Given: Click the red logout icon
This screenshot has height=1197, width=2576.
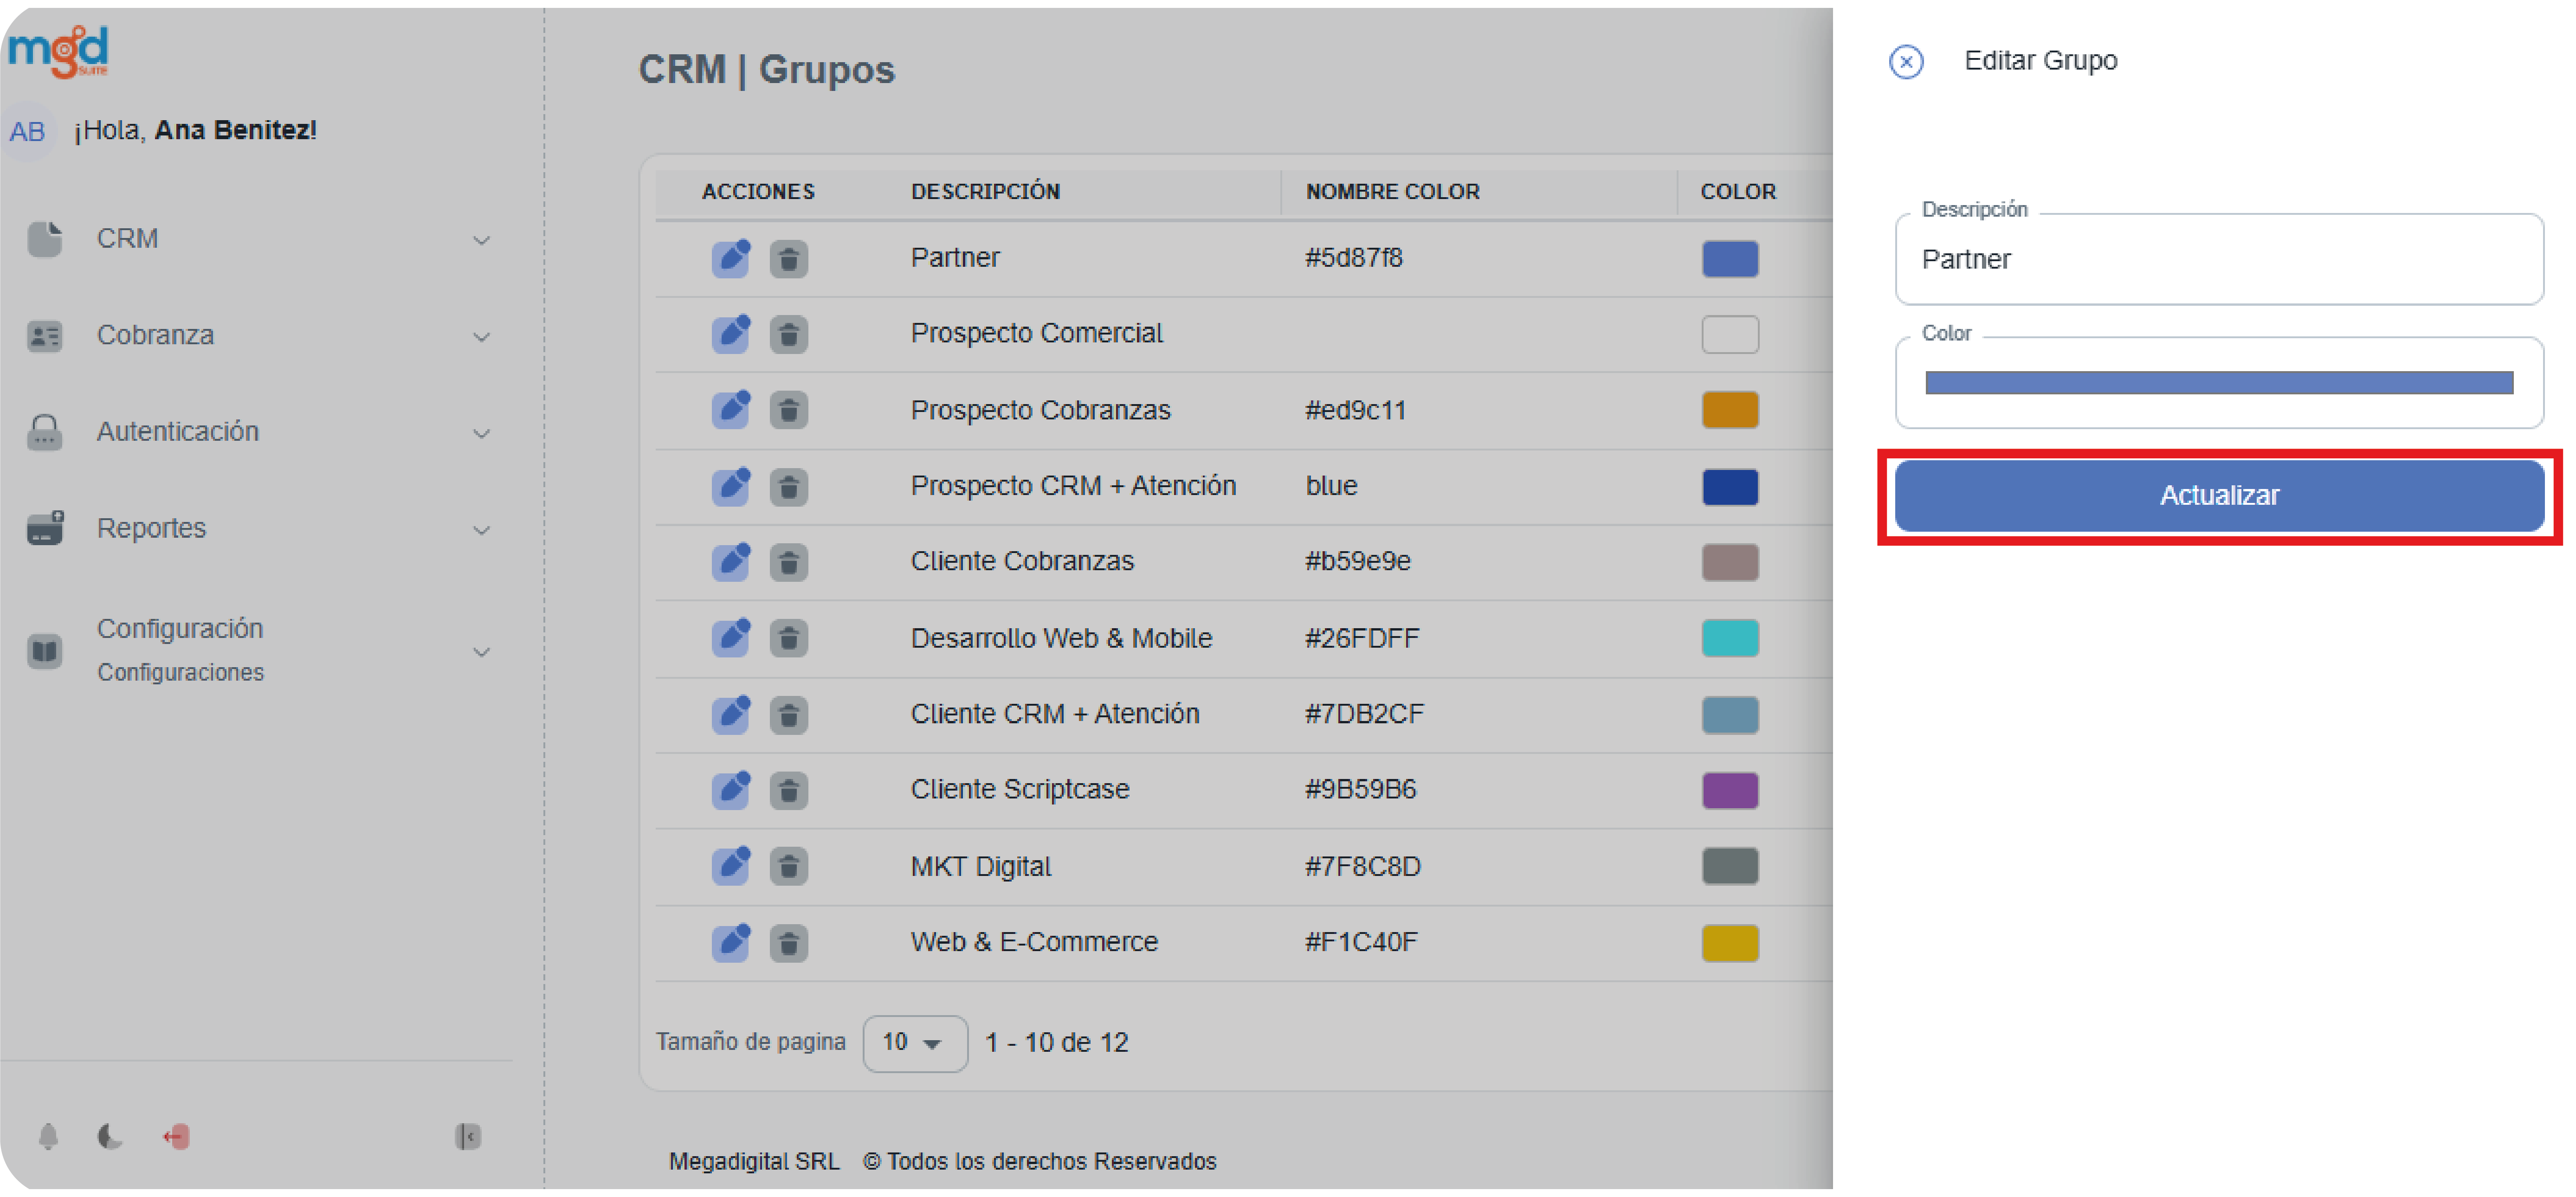Looking at the screenshot, I should pyautogui.click(x=176, y=1136).
